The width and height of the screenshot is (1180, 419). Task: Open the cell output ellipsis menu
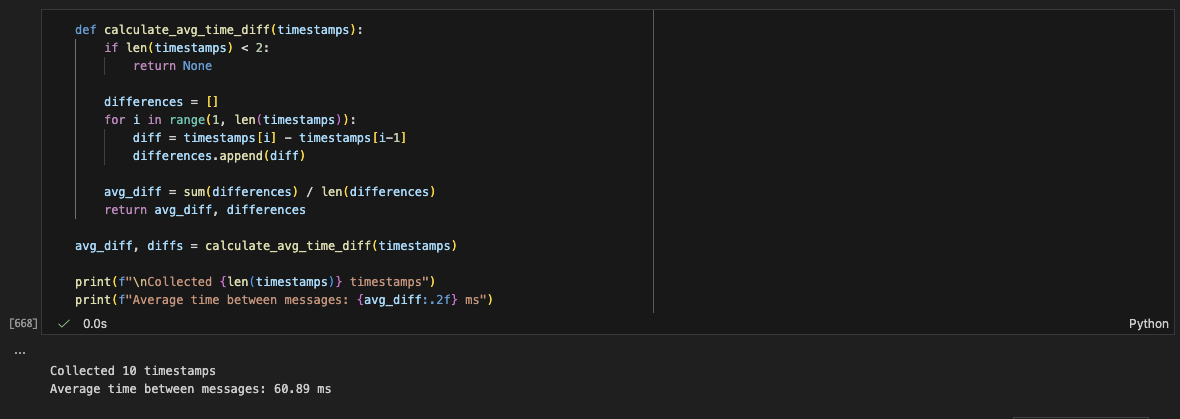(19, 351)
